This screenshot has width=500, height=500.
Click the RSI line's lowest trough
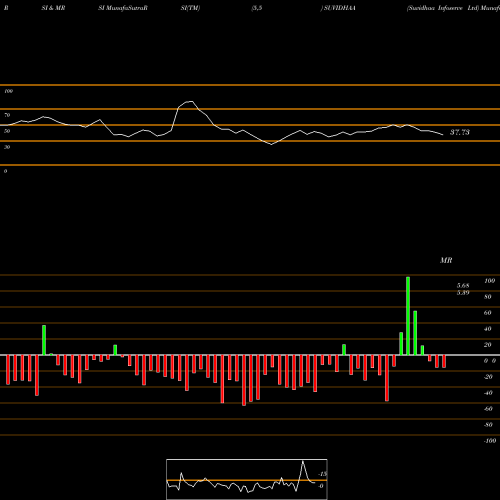[x=271, y=144]
